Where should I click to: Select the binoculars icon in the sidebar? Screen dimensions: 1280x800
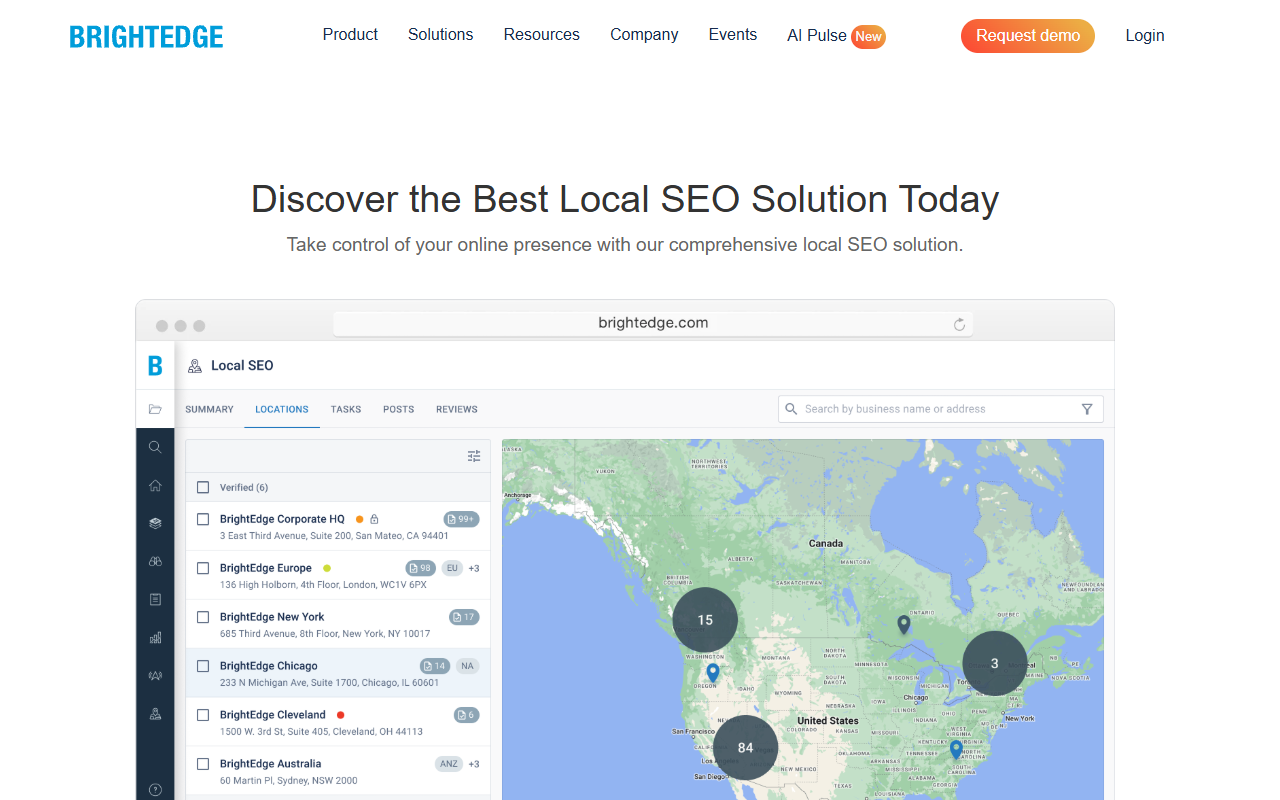point(155,561)
